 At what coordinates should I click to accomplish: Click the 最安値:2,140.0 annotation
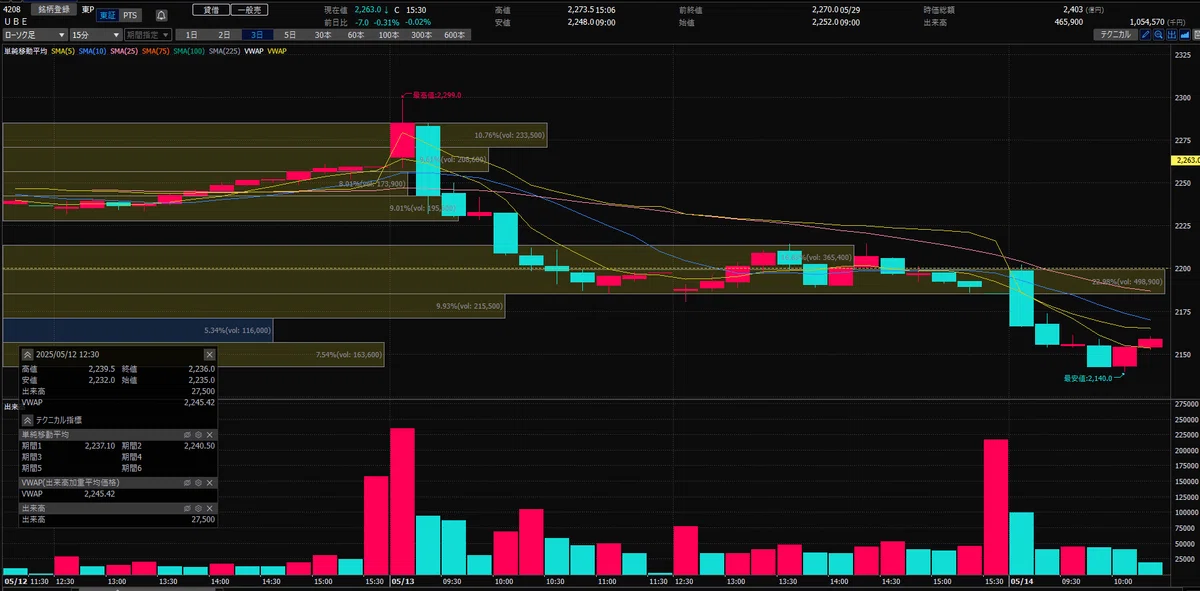coord(1086,378)
